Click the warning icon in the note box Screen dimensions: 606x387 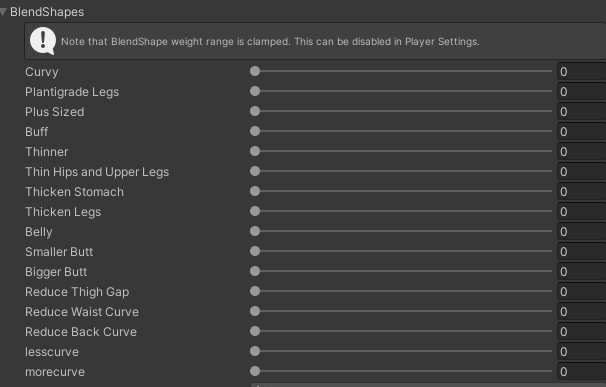click(x=43, y=41)
